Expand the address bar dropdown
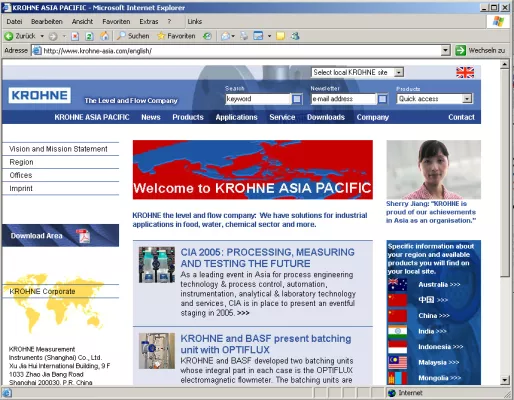The image size is (514, 400). click(446, 51)
